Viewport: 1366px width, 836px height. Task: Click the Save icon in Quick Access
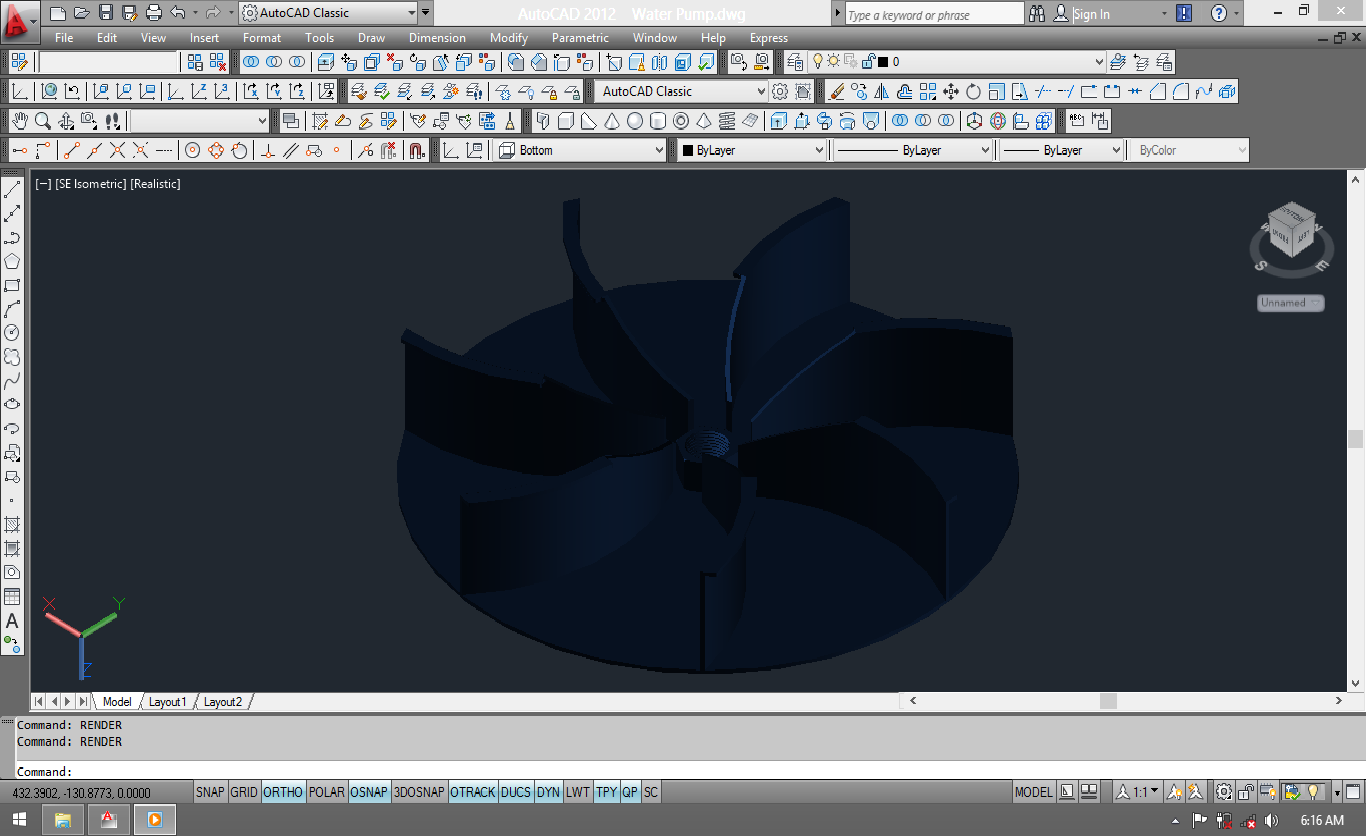coord(106,13)
